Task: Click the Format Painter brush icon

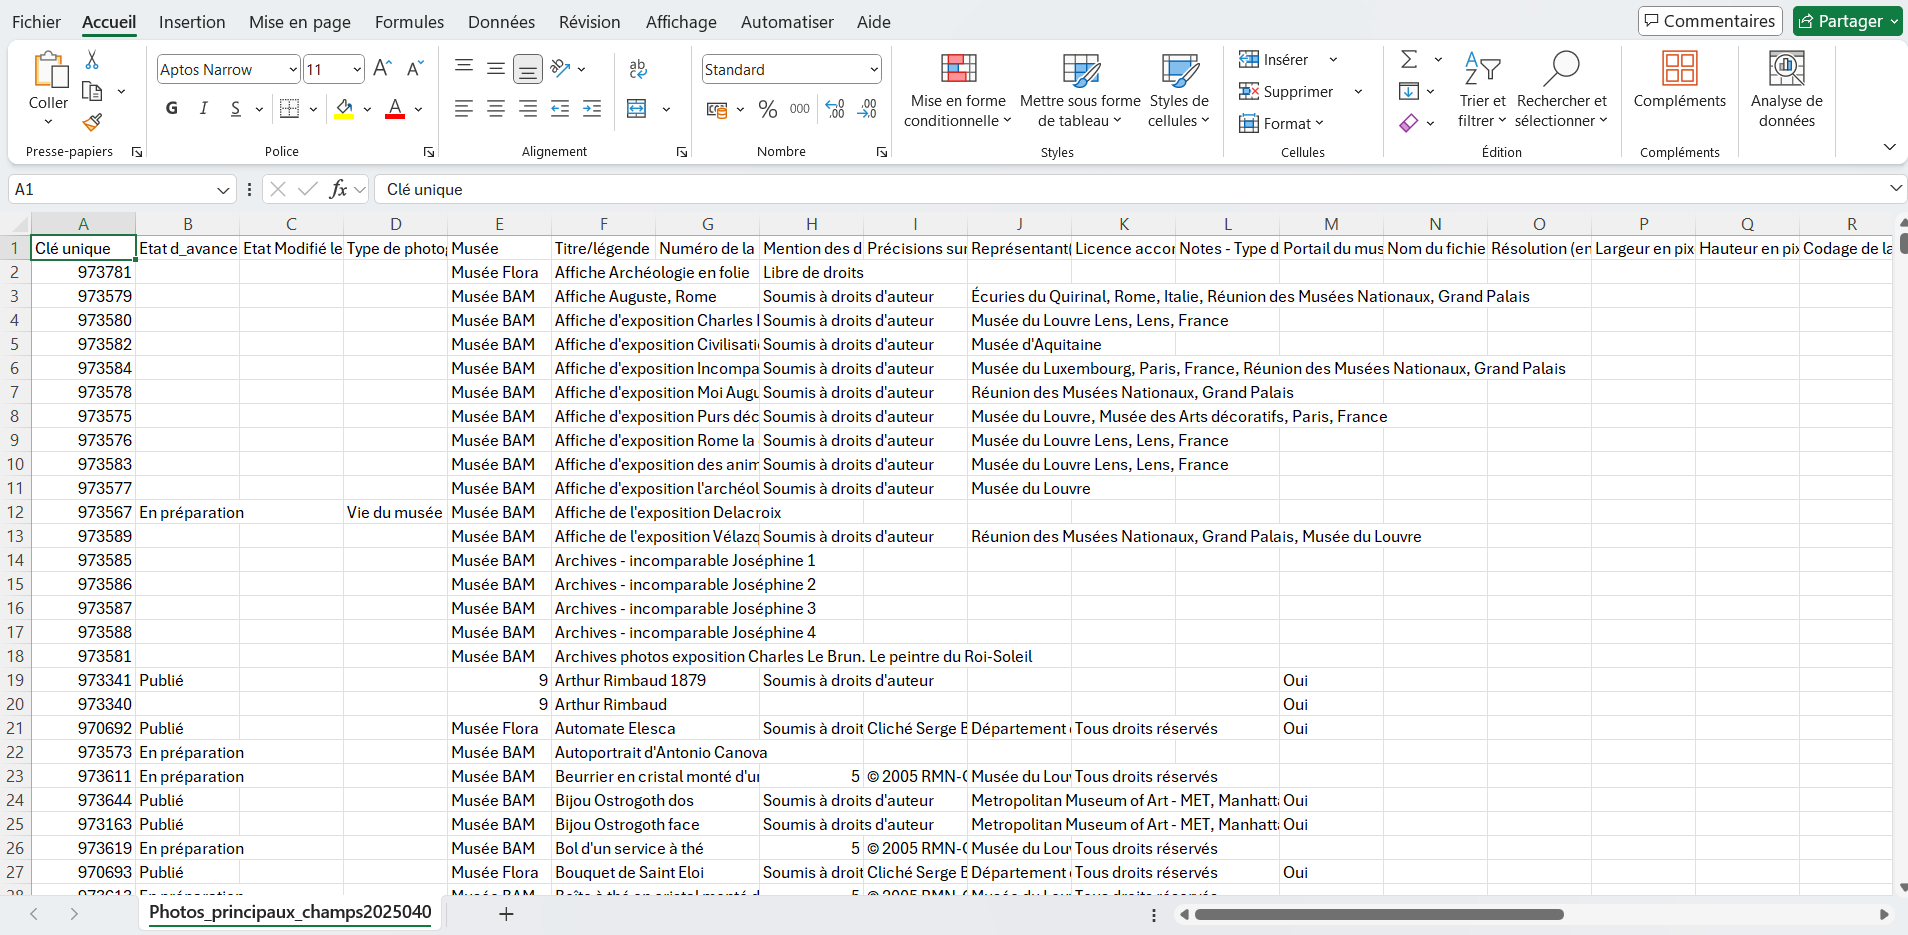Action: point(92,123)
